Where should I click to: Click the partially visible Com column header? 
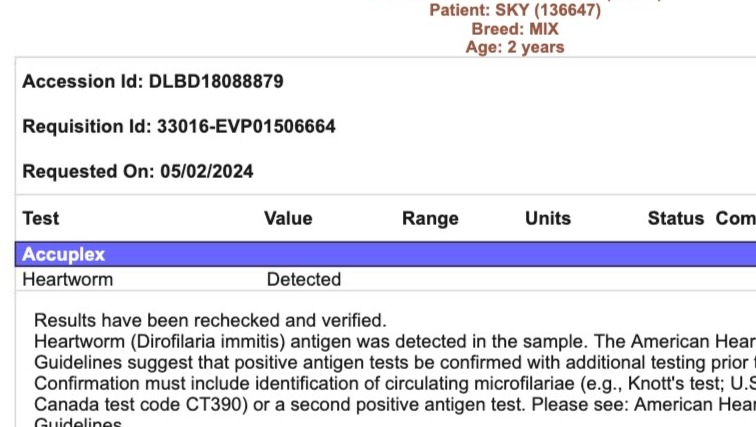(x=736, y=218)
